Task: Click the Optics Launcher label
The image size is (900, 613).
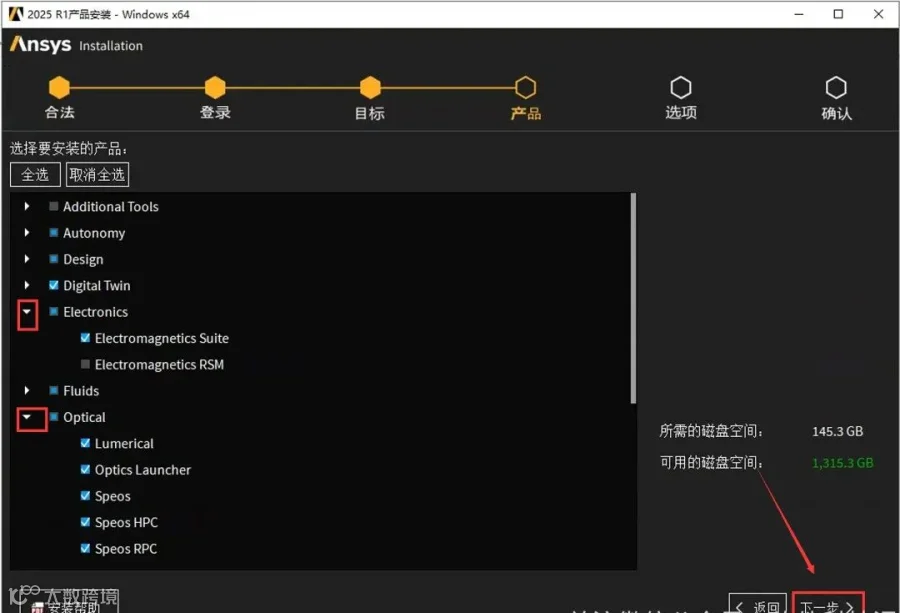Action: click(143, 470)
